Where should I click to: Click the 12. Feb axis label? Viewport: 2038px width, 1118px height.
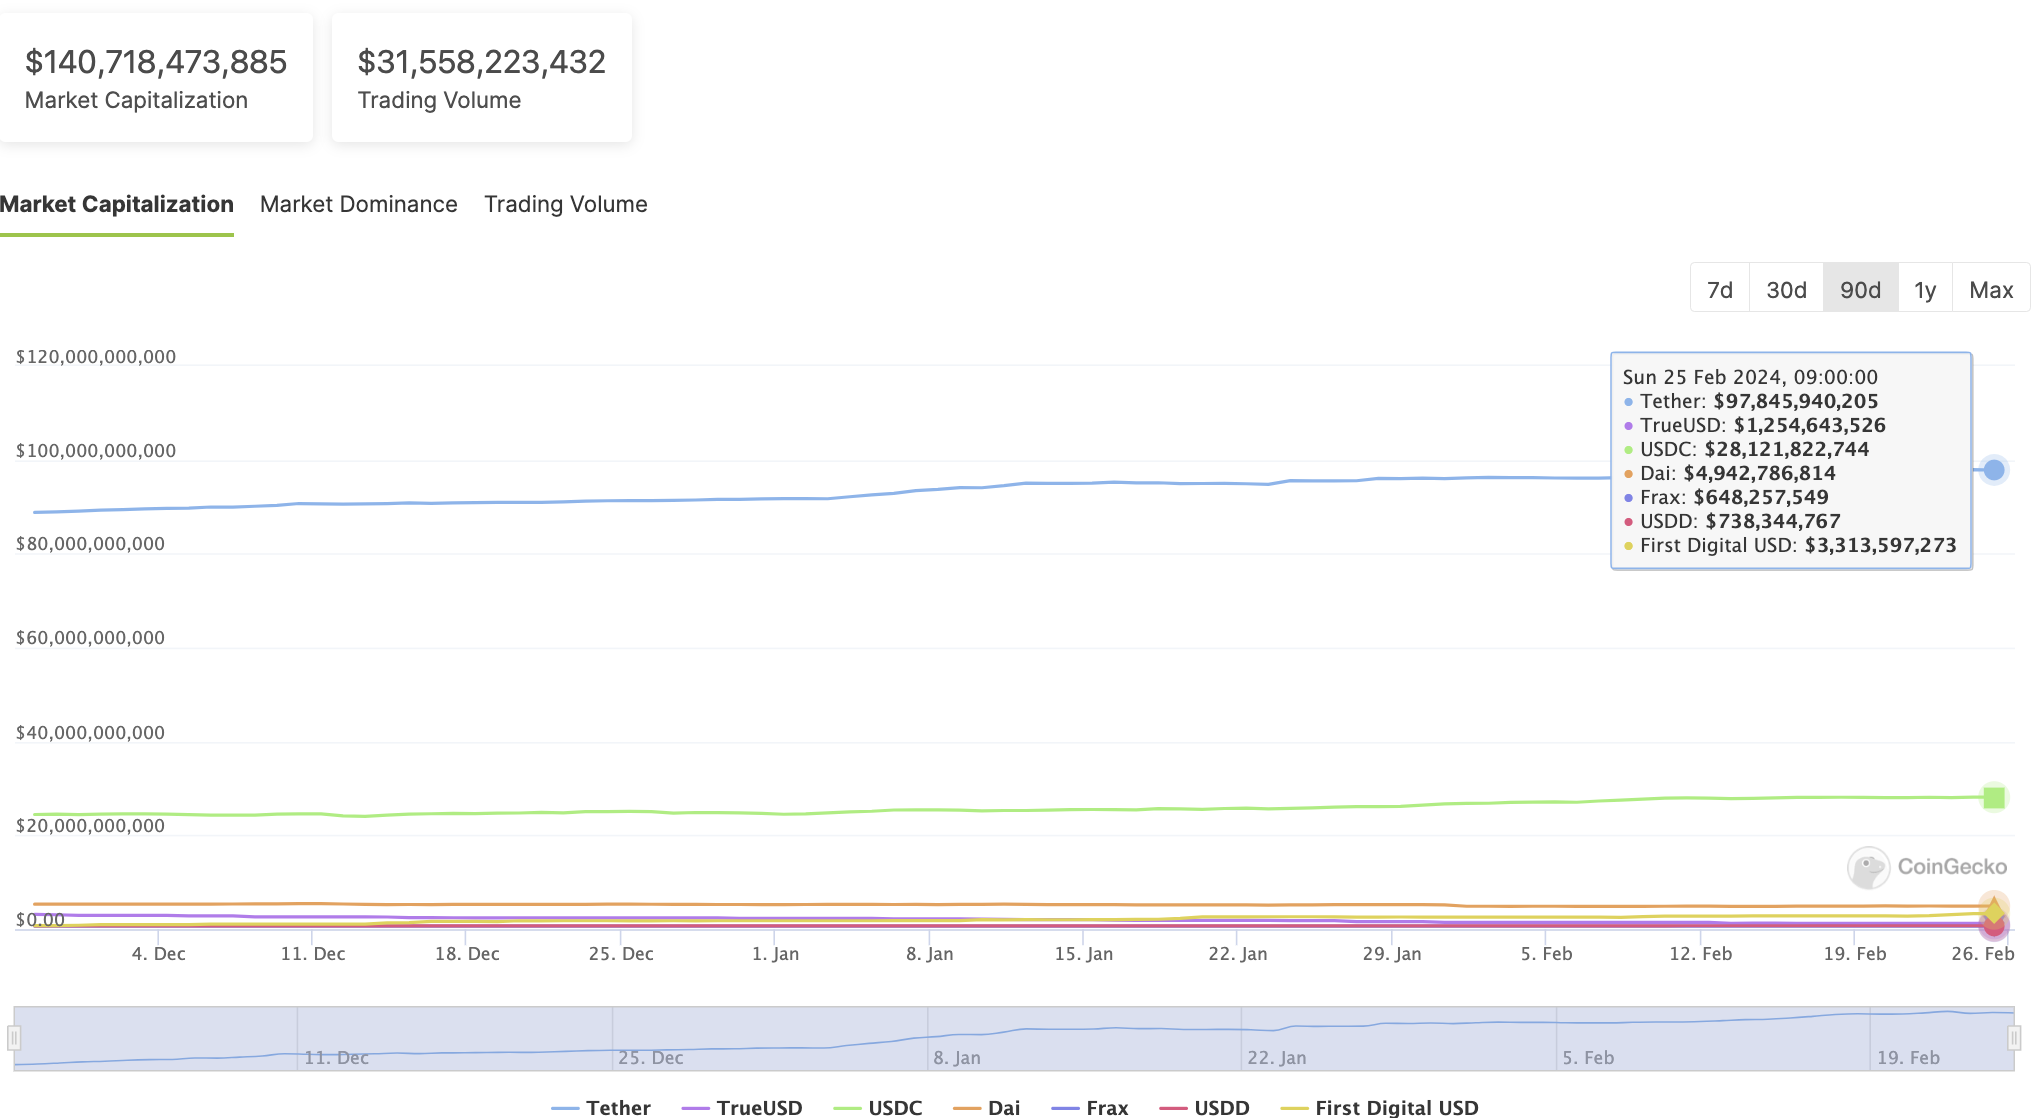click(1700, 953)
